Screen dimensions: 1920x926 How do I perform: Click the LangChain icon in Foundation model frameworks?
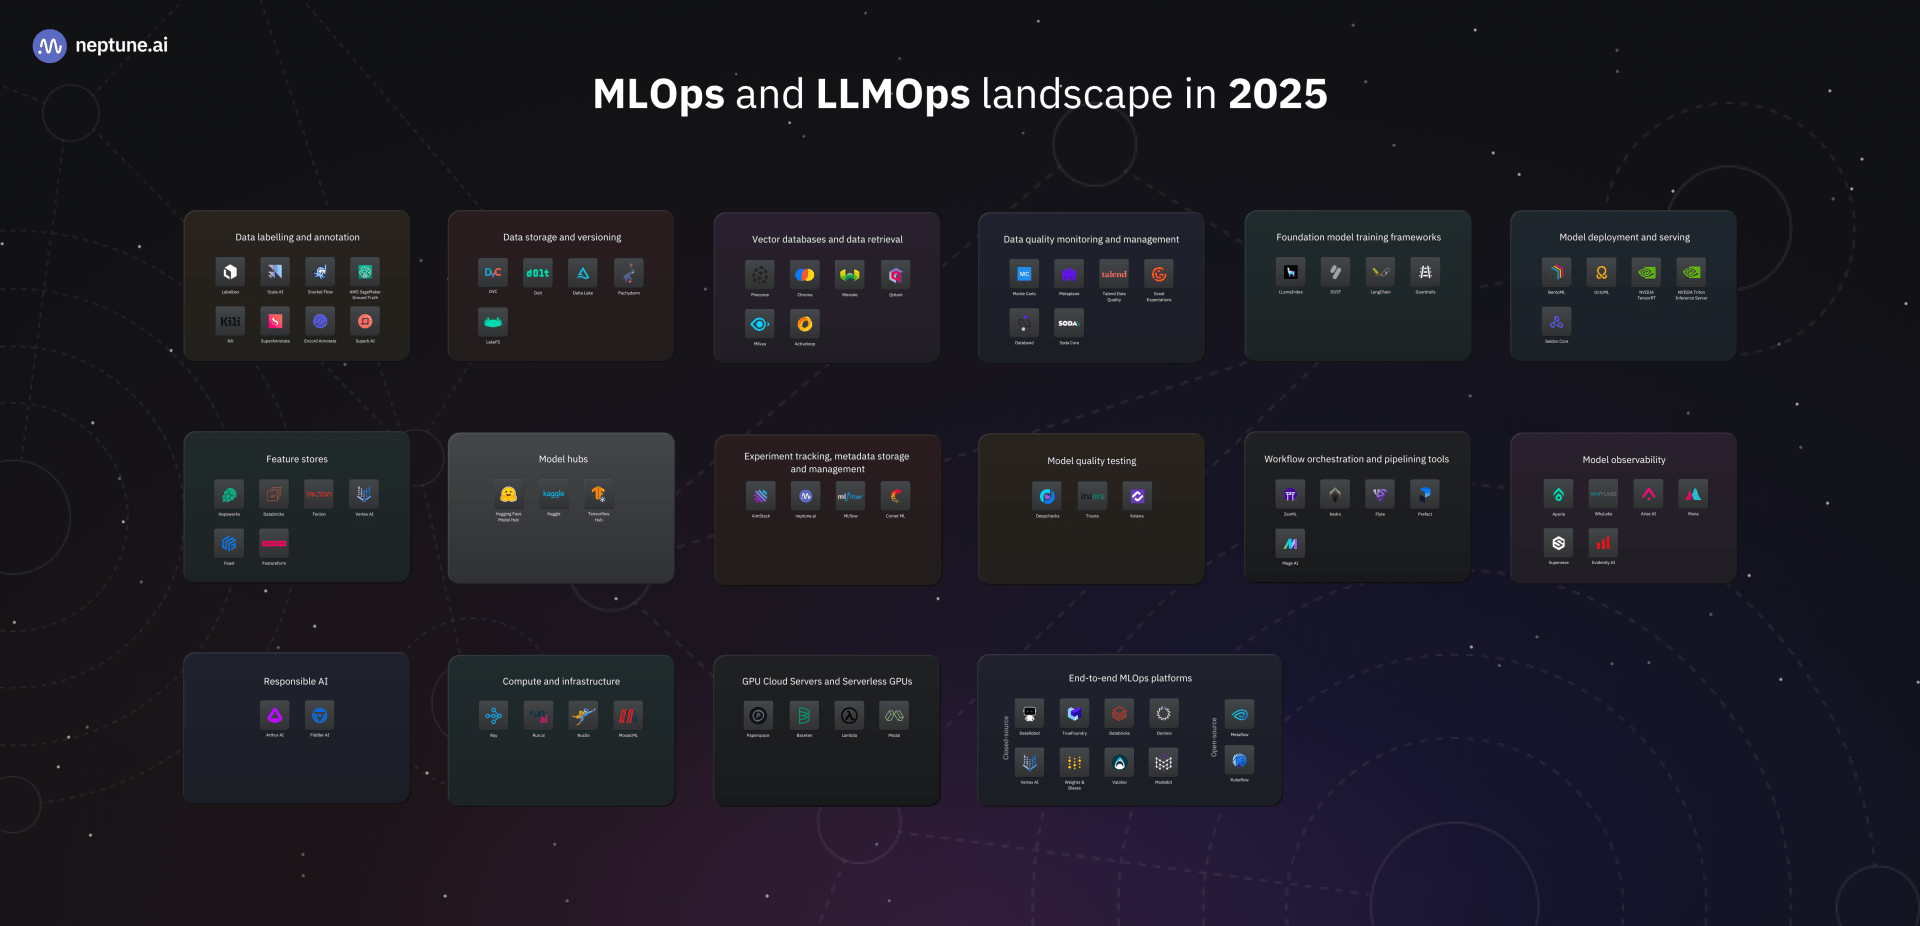[x=1380, y=271]
